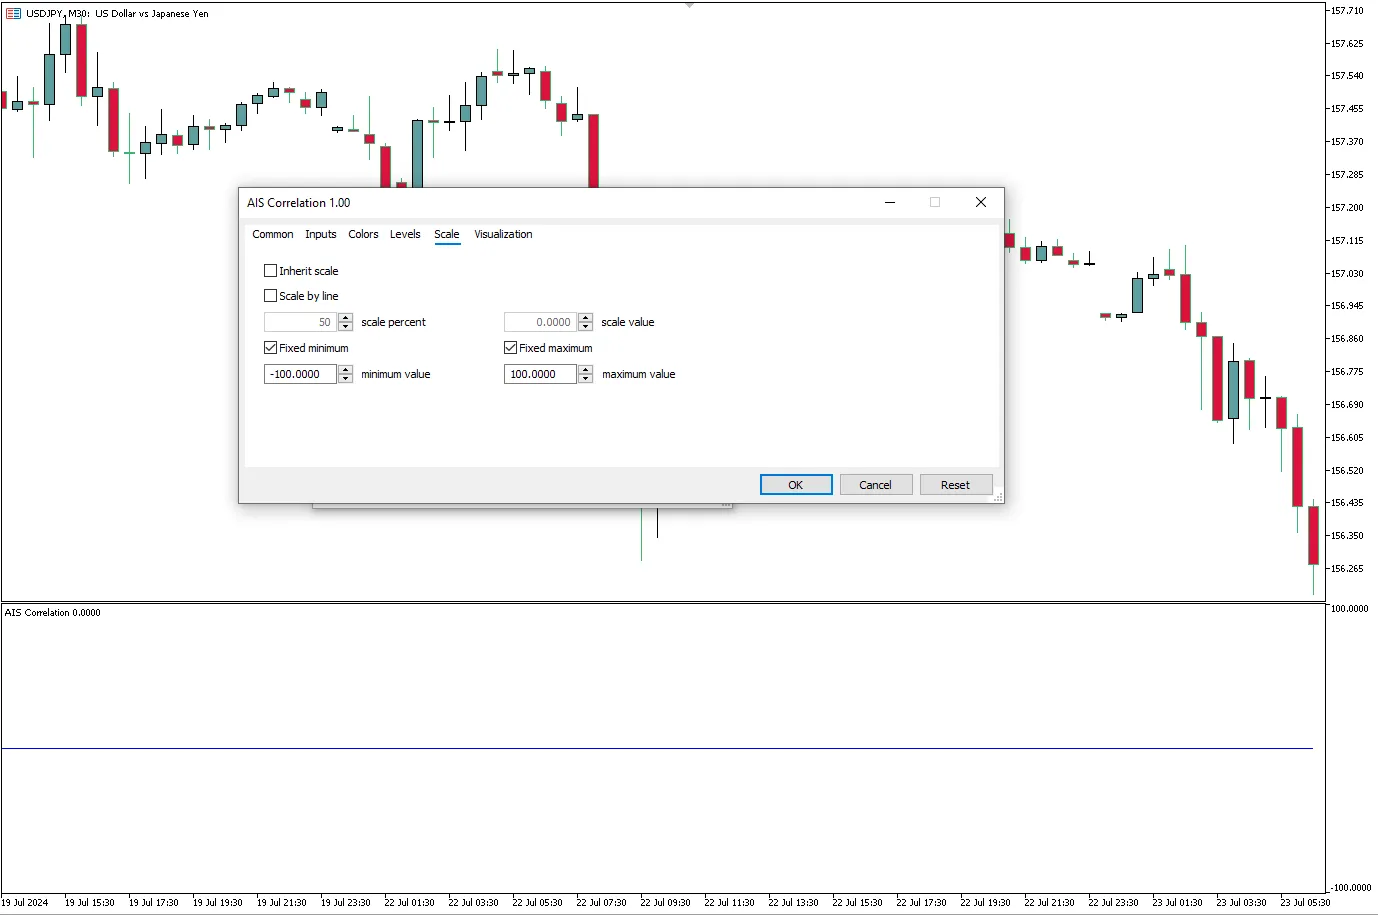Click the "22 Jul 09:30" time axis label
Screen dimensions: 1378x915
point(665,902)
